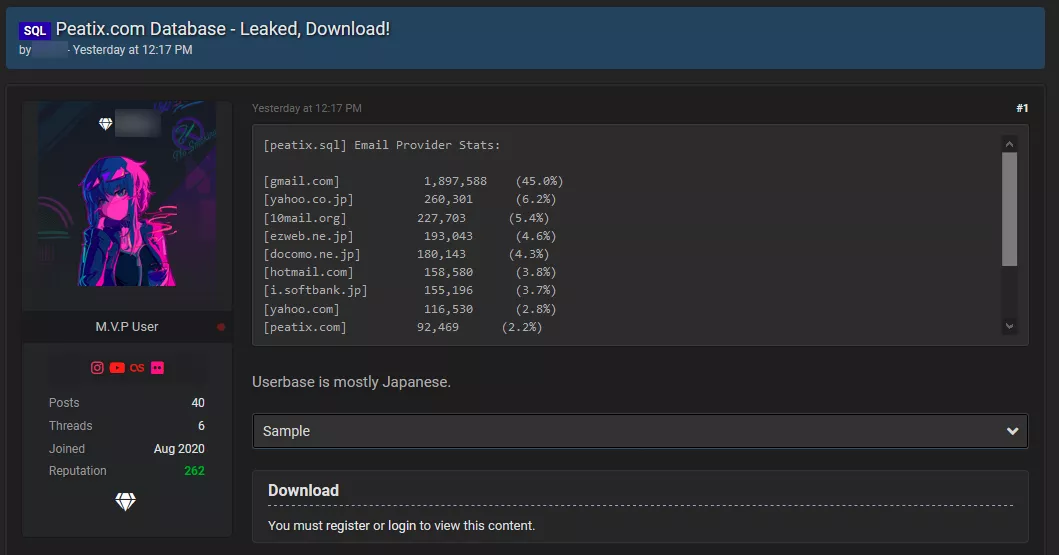The image size is (1059, 555).
Task: Click the code box scroll-up arrow
Action: (x=1009, y=144)
